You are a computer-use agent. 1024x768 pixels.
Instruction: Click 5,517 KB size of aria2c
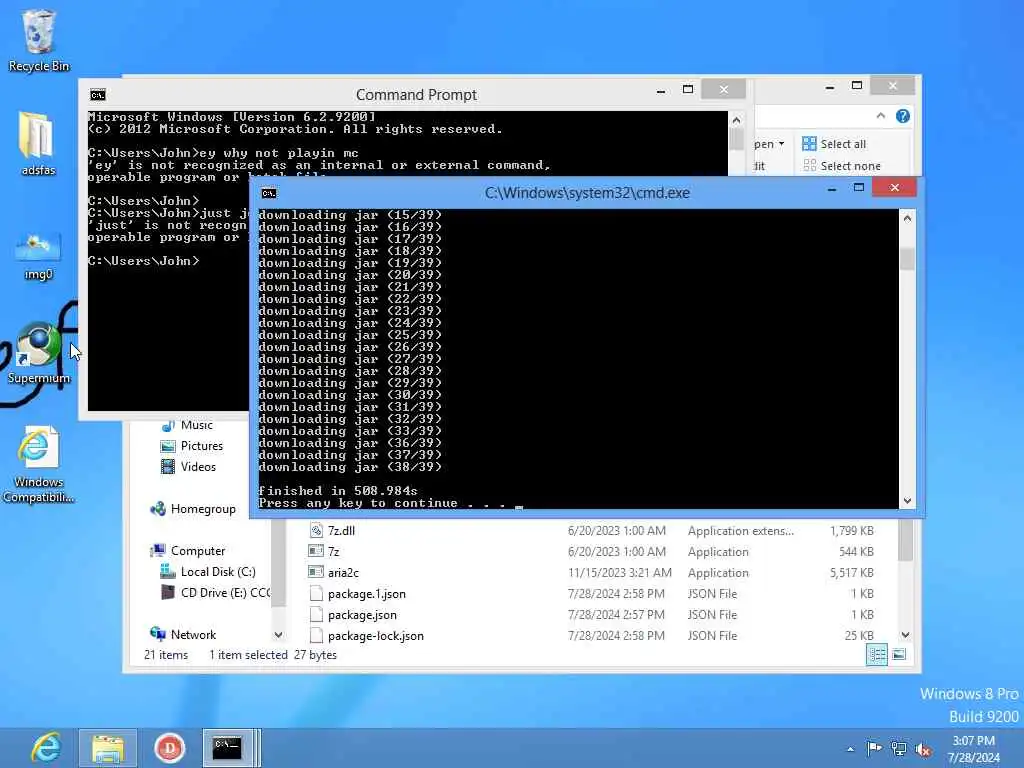(852, 573)
